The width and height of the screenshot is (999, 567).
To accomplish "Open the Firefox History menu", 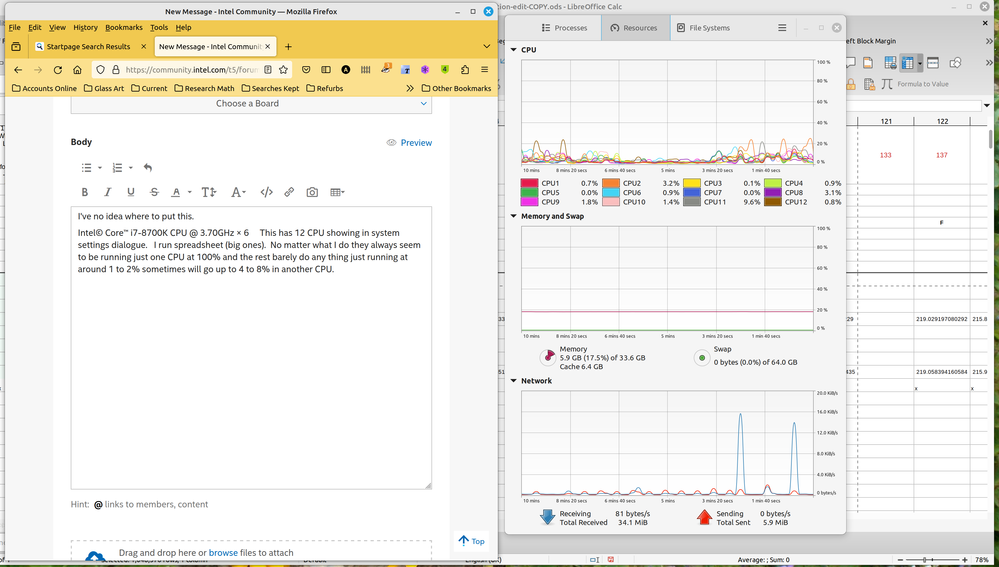I will [85, 27].
